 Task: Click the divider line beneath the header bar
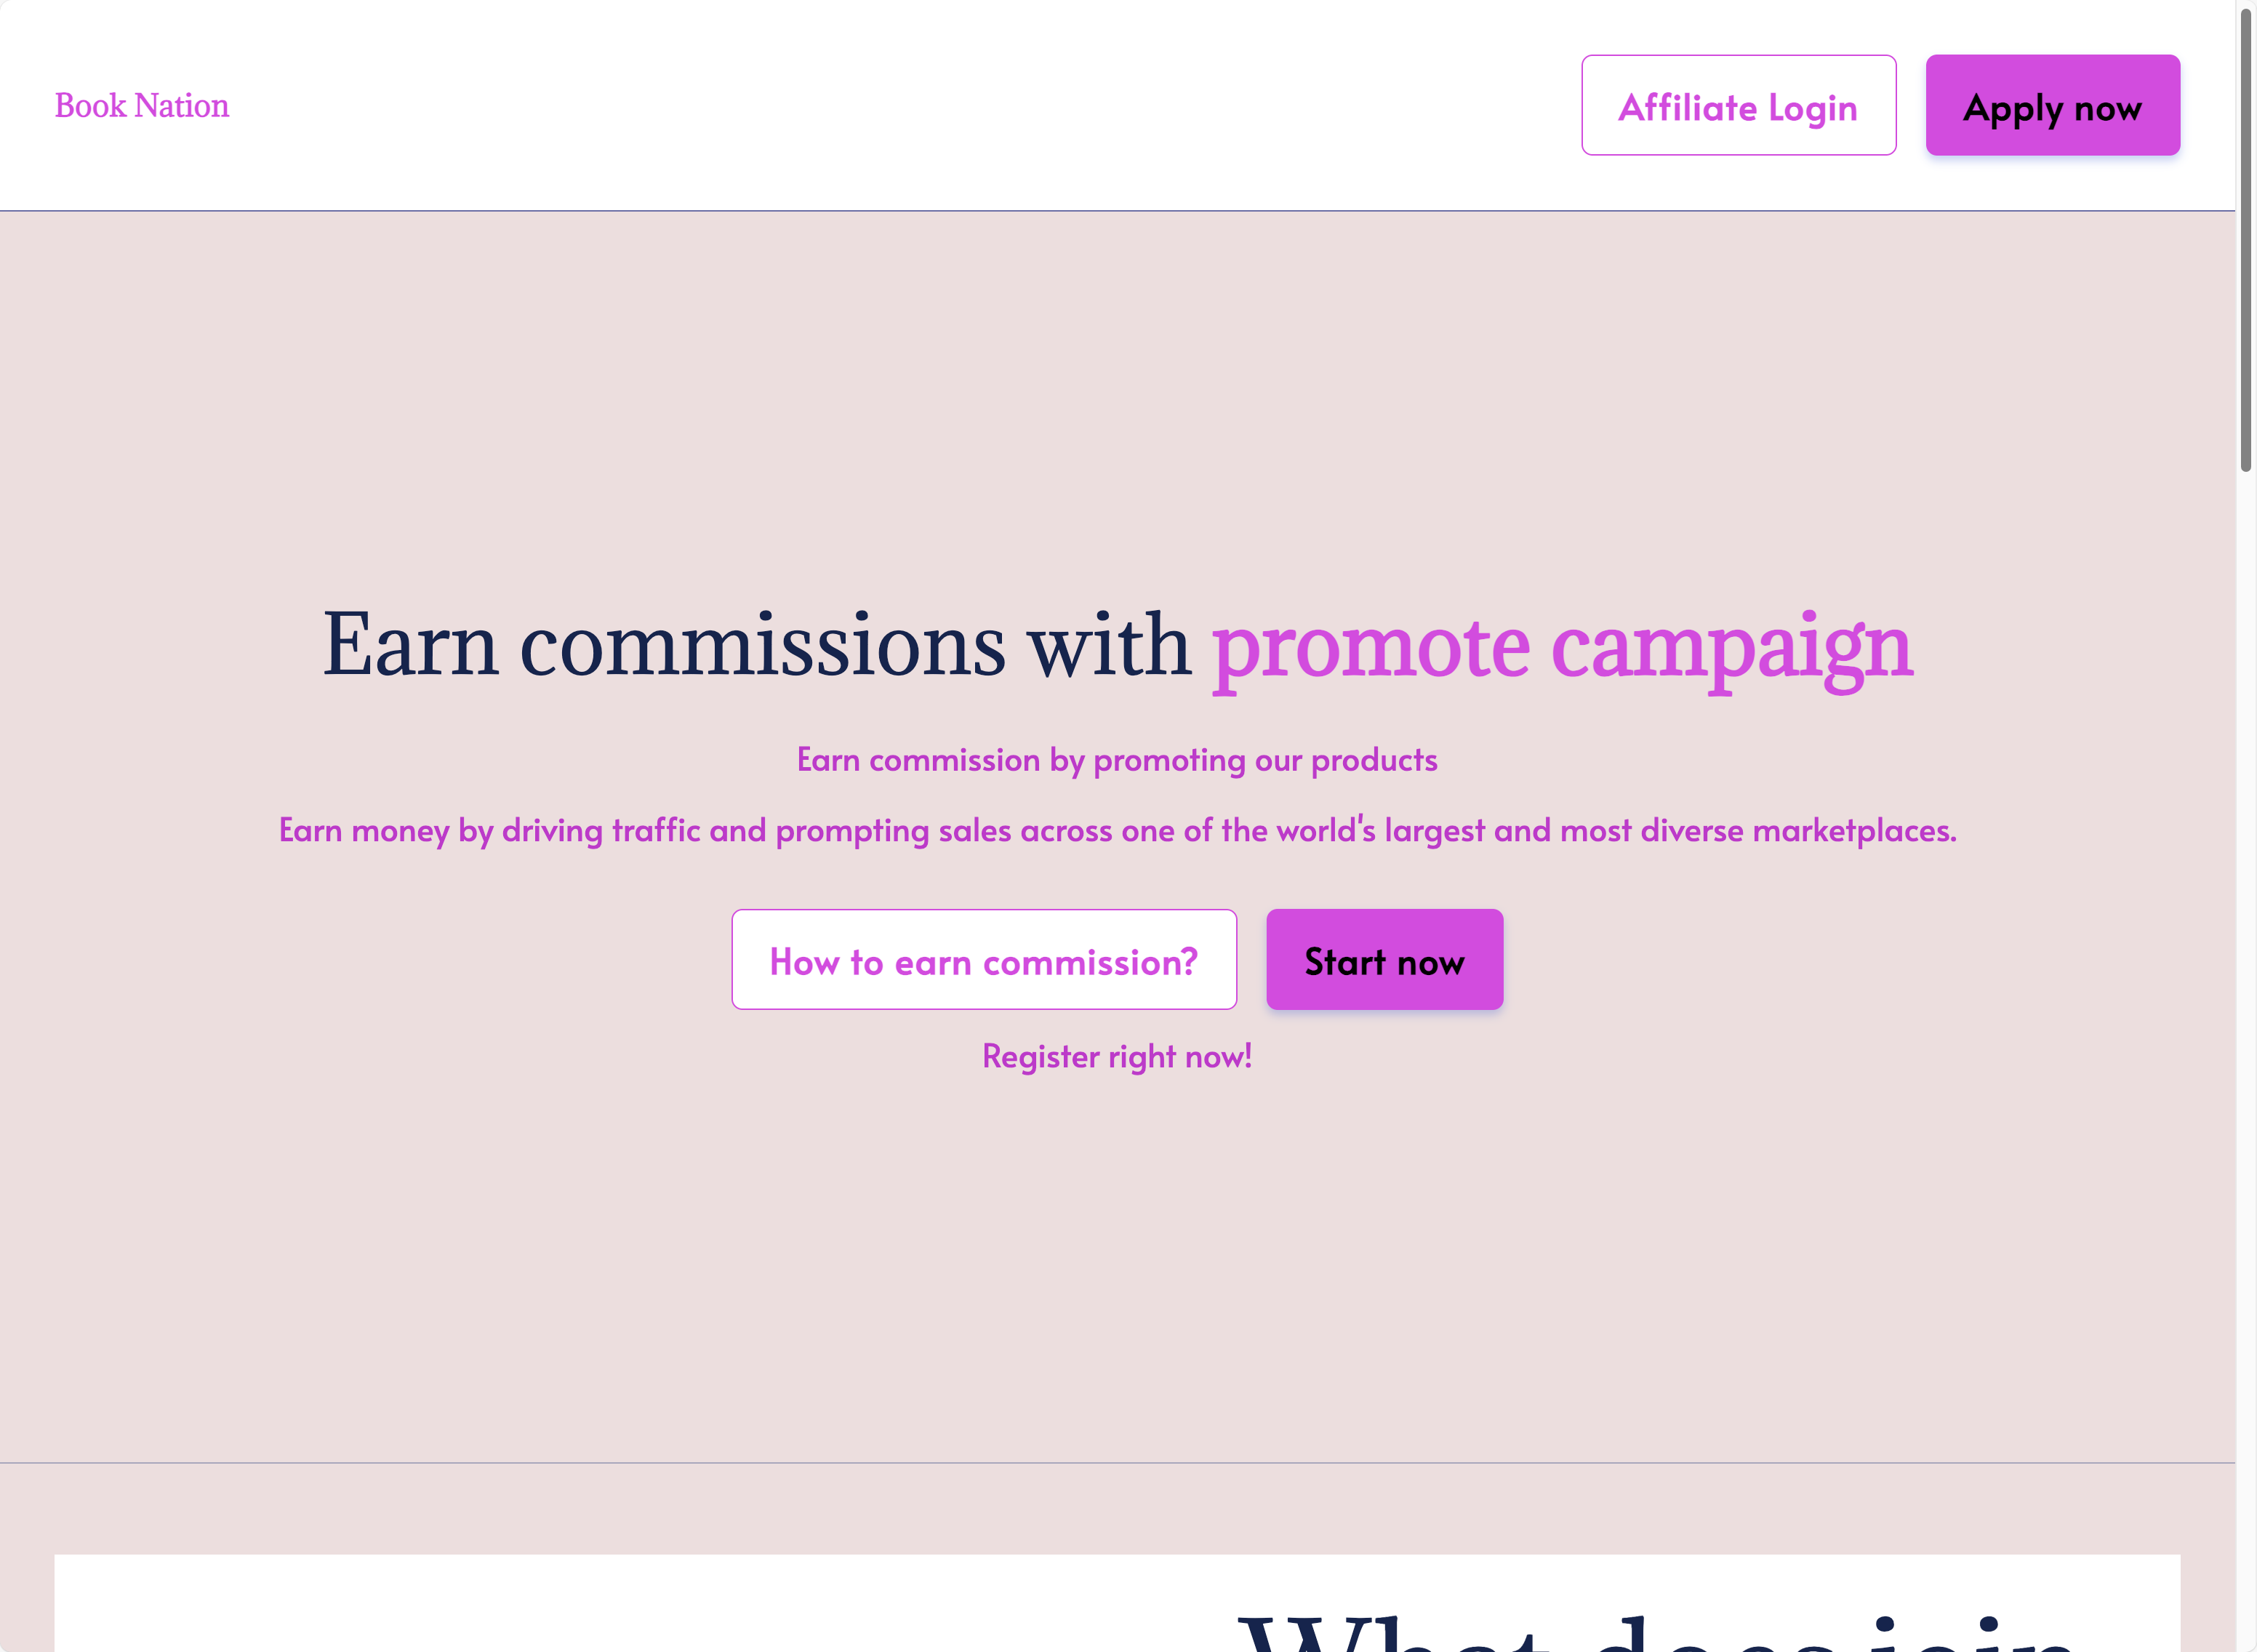1117,211
